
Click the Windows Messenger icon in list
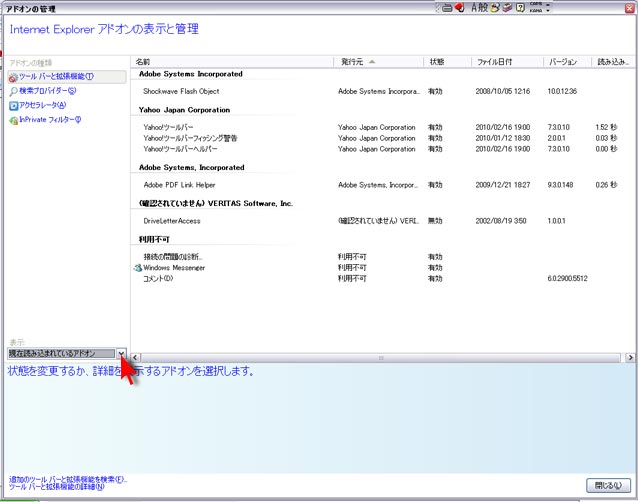coord(137,268)
